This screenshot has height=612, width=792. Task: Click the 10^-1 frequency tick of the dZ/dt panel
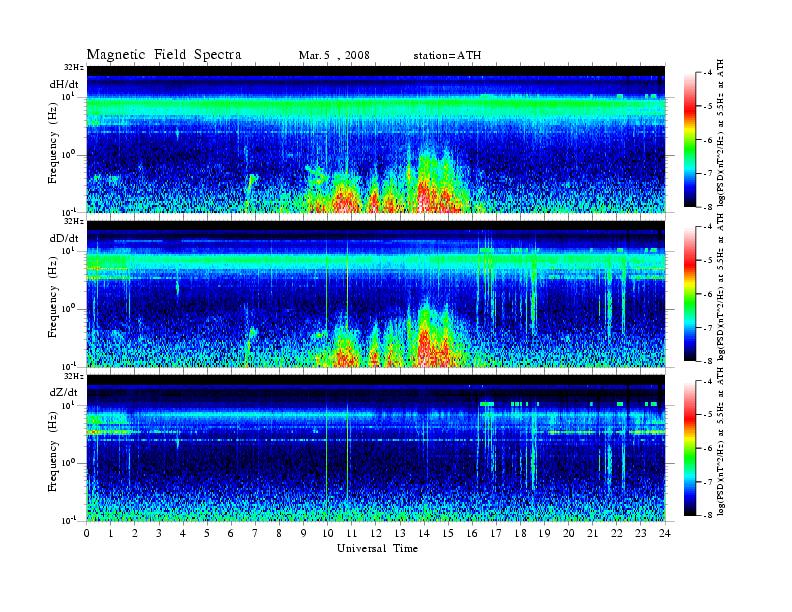pos(69,521)
